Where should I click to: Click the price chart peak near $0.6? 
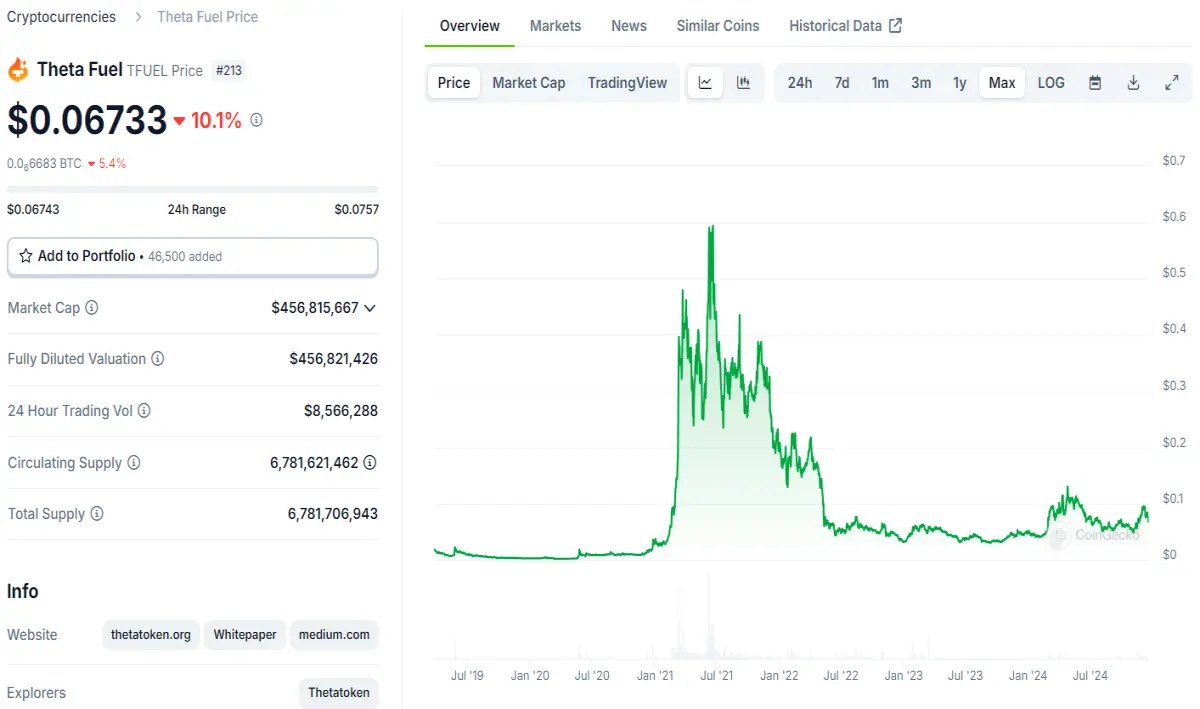pos(711,228)
